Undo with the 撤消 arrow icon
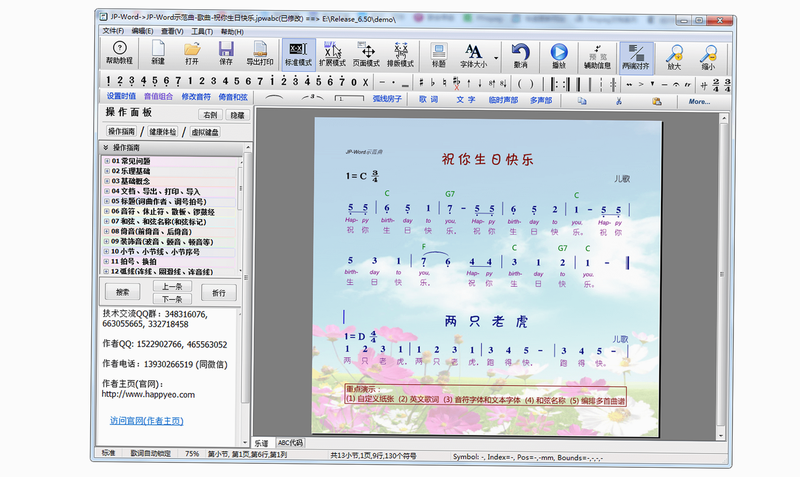 coord(520,55)
